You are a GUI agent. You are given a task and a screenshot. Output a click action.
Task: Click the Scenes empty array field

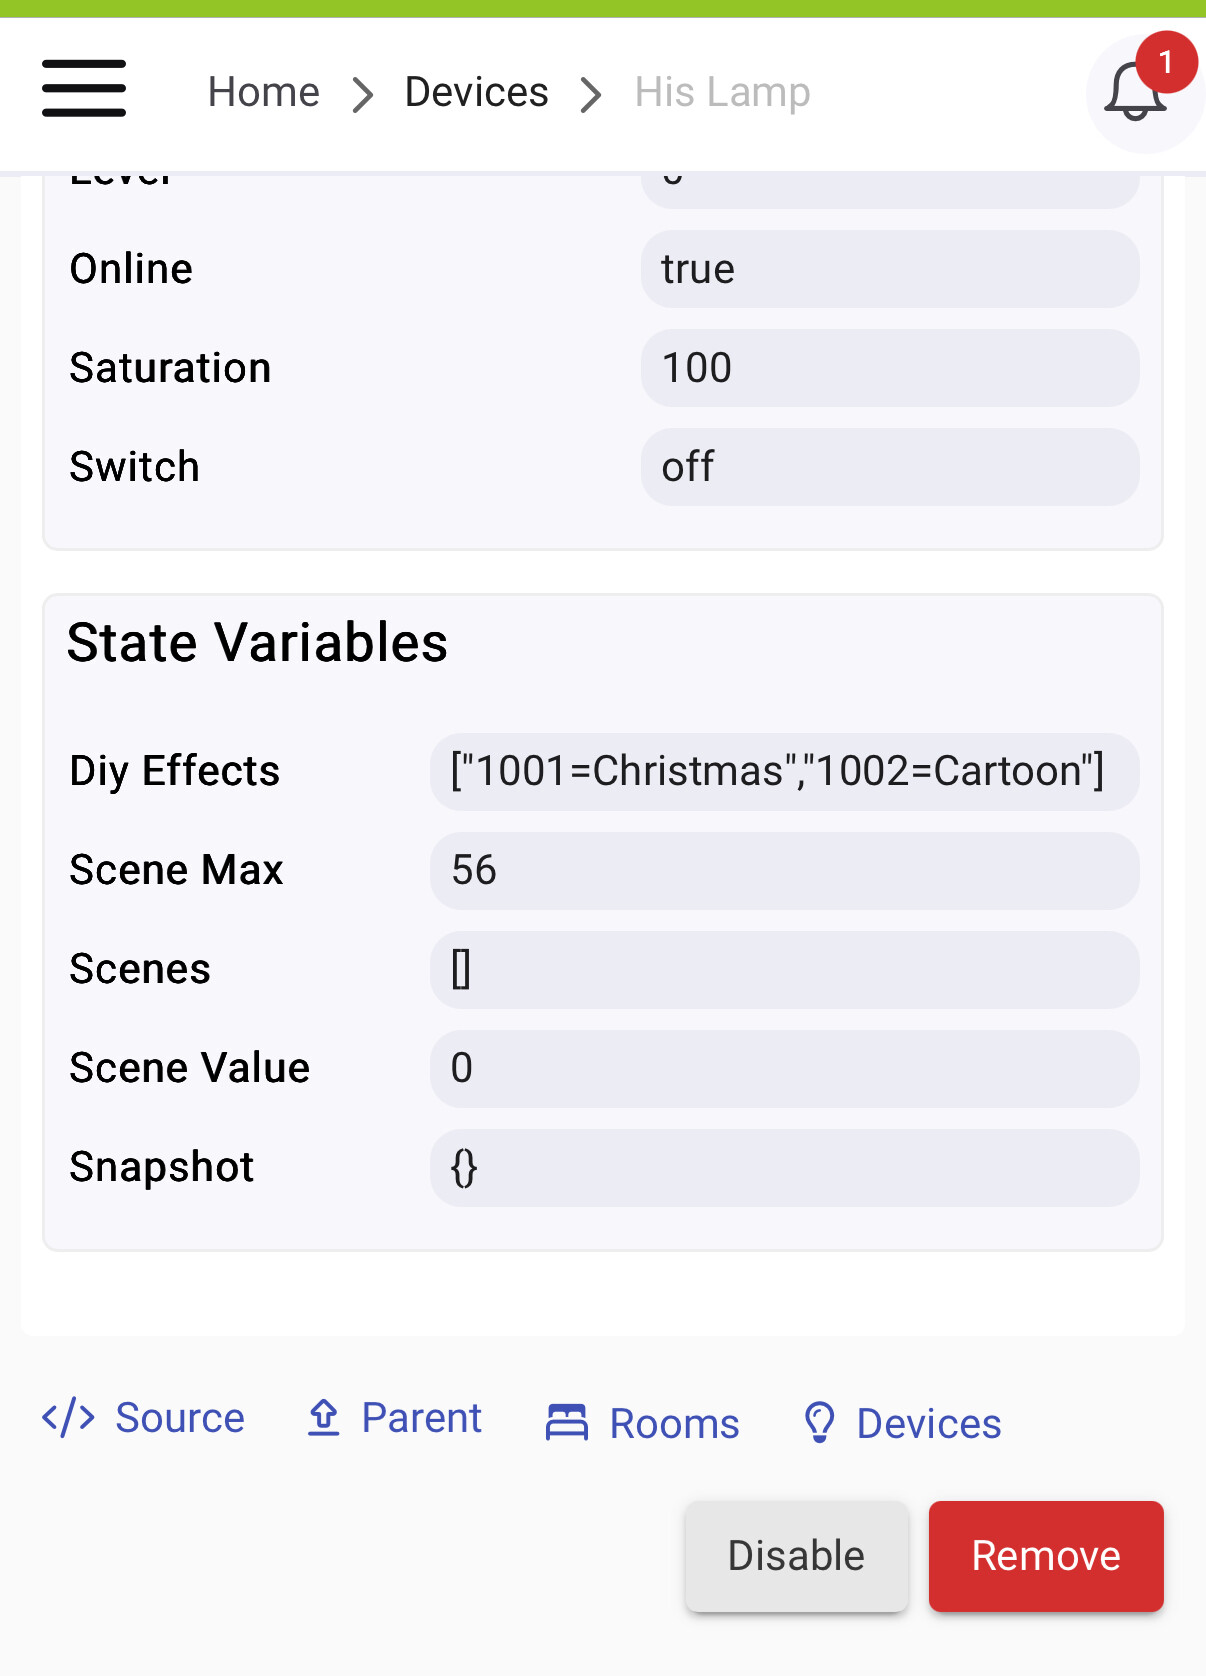tap(784, 969)
